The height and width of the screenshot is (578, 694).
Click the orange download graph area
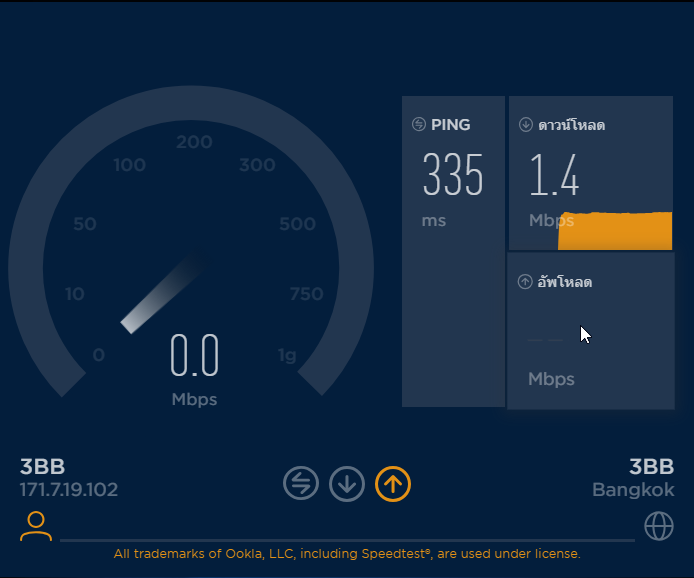615,231
